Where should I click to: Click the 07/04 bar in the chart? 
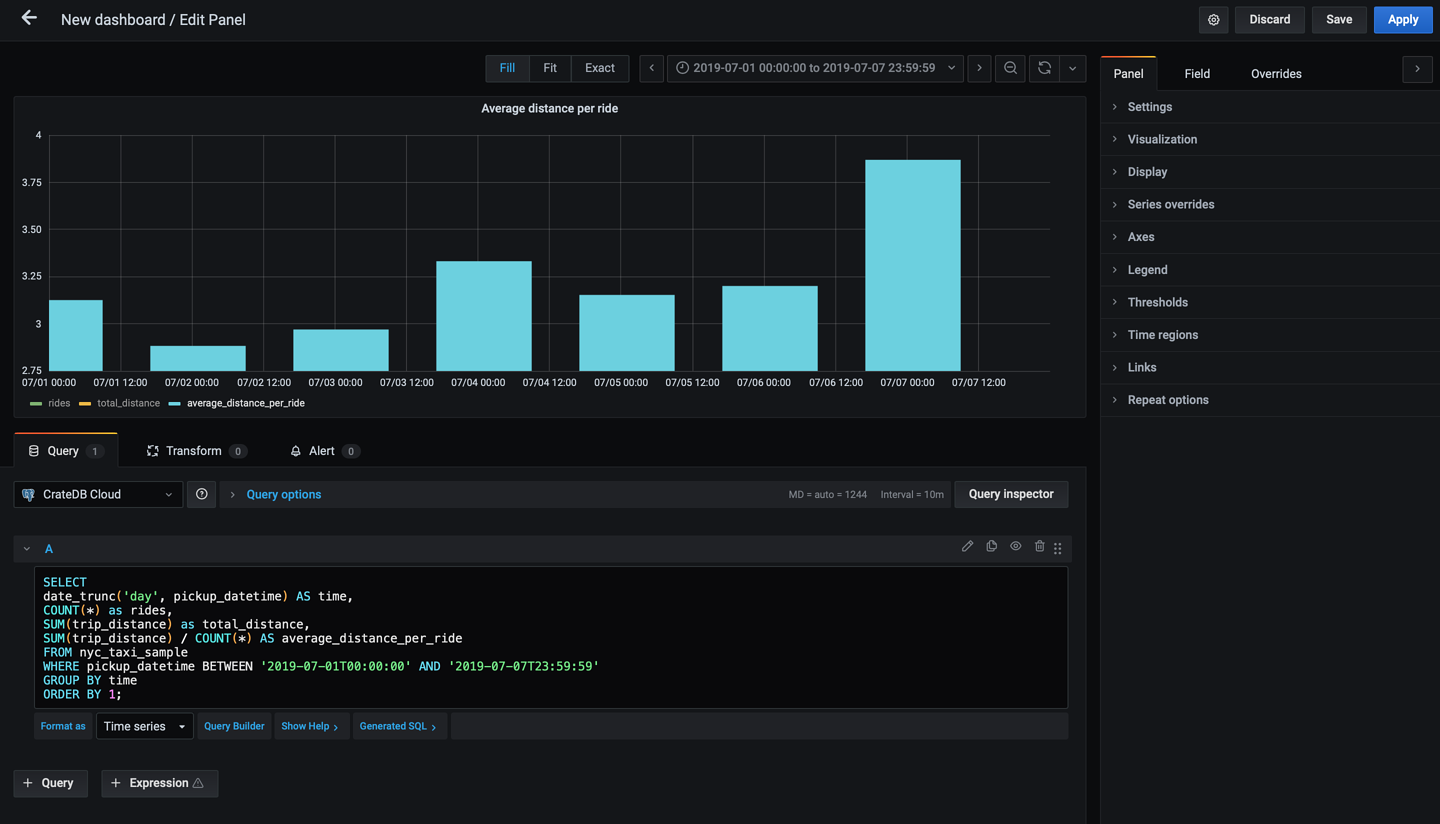point(484,316)
